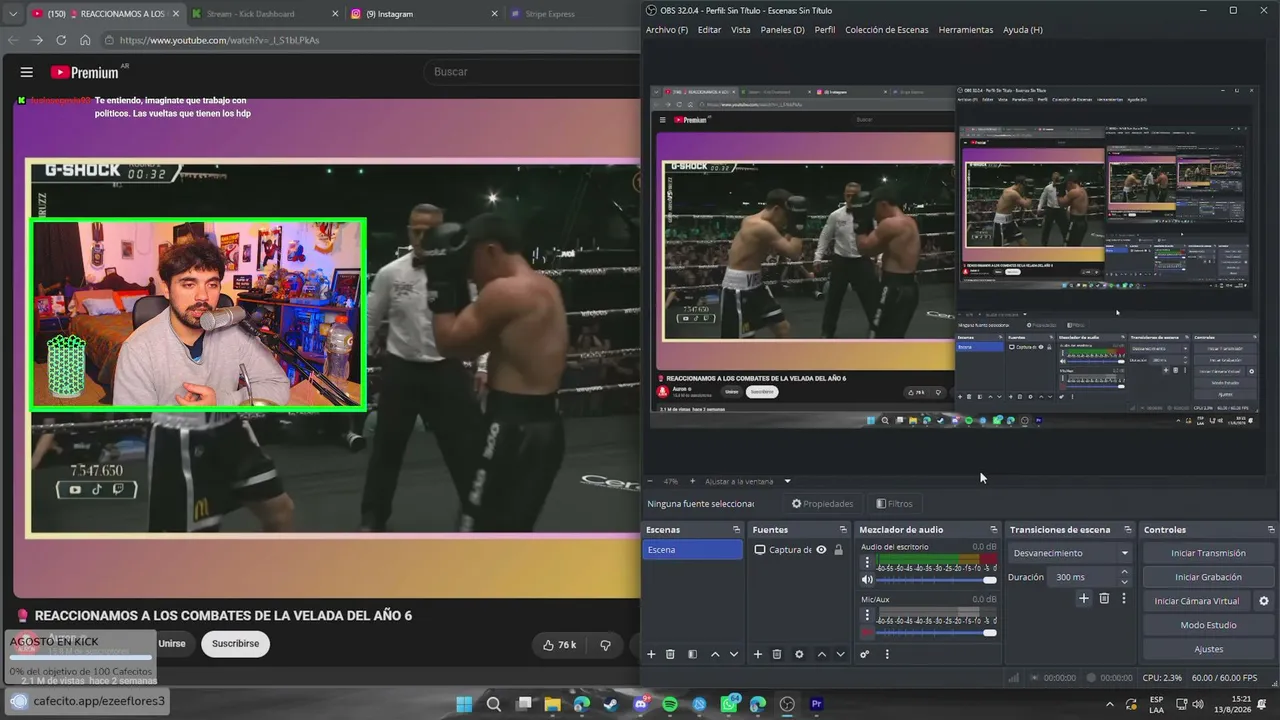Viewport: 1280px width, 720px height.
Task: Increase transition Duración with up arrow
Action: coord(1124,572)
